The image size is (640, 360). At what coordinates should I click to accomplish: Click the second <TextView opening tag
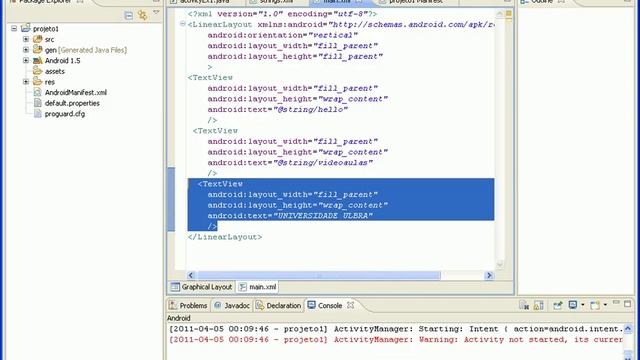[215, 131]
